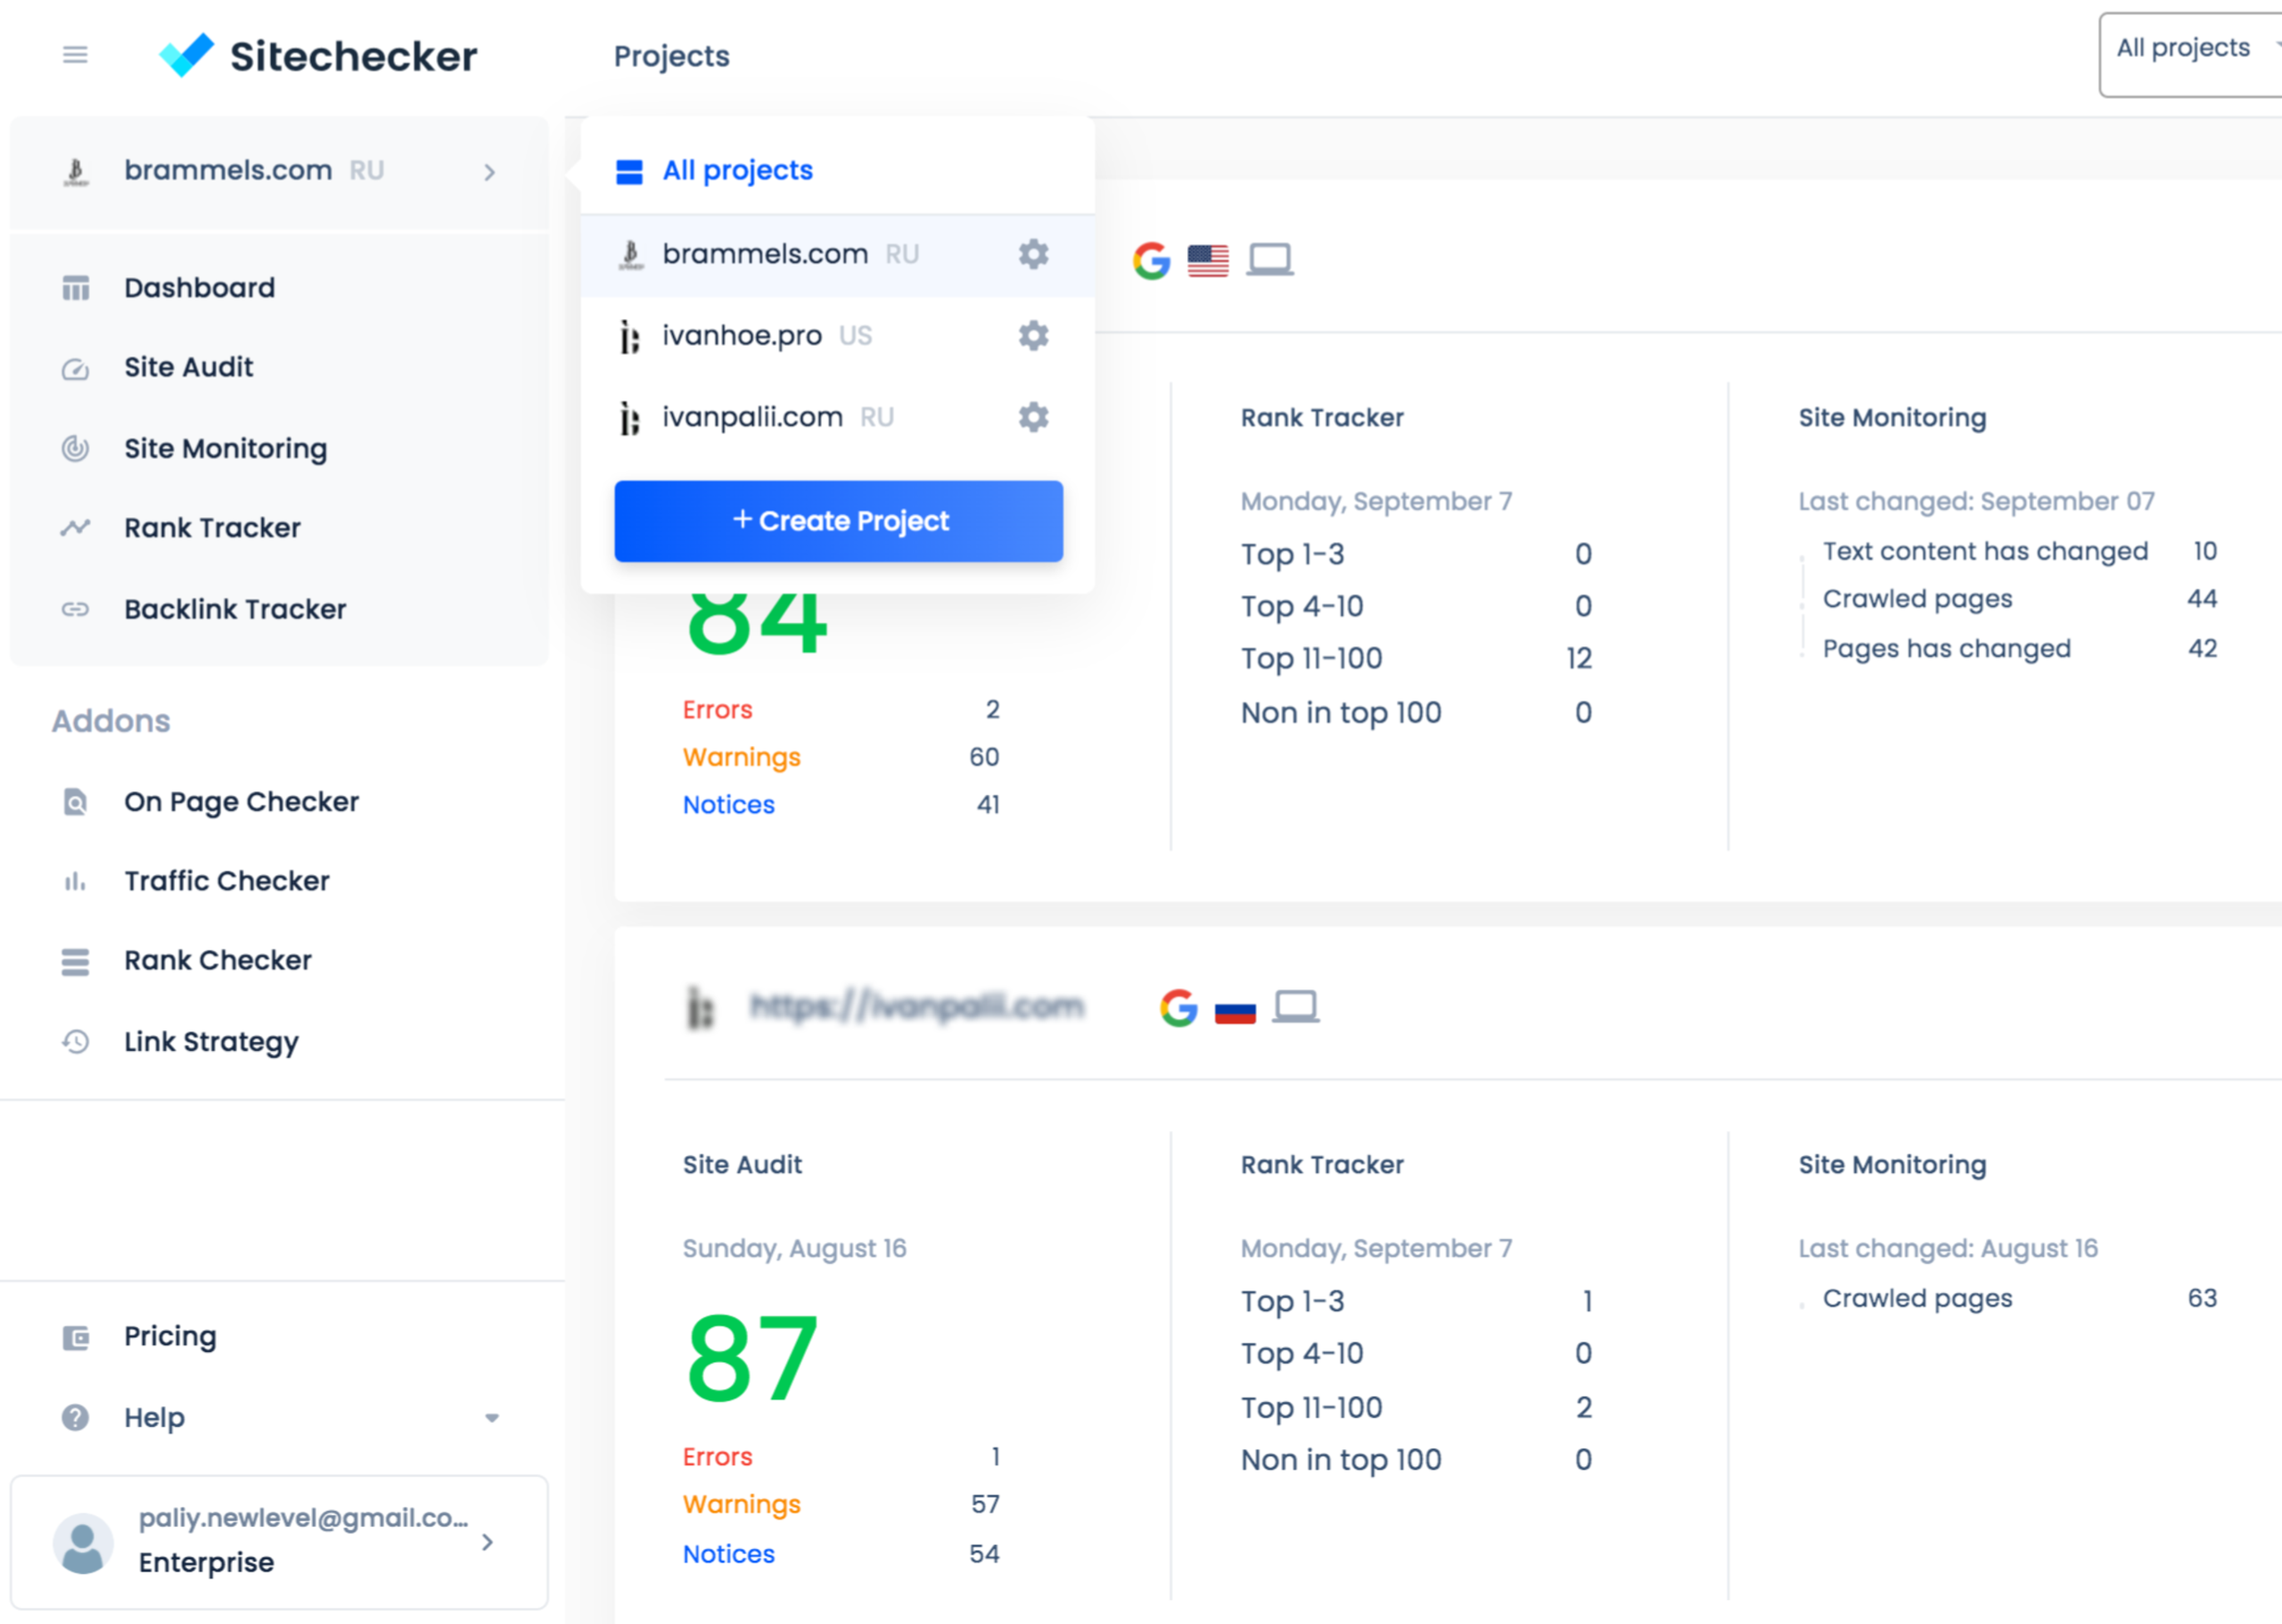Click the On Page Checker icon
The height and width of the screenshot is (1624, 2282).
(76, 802)
